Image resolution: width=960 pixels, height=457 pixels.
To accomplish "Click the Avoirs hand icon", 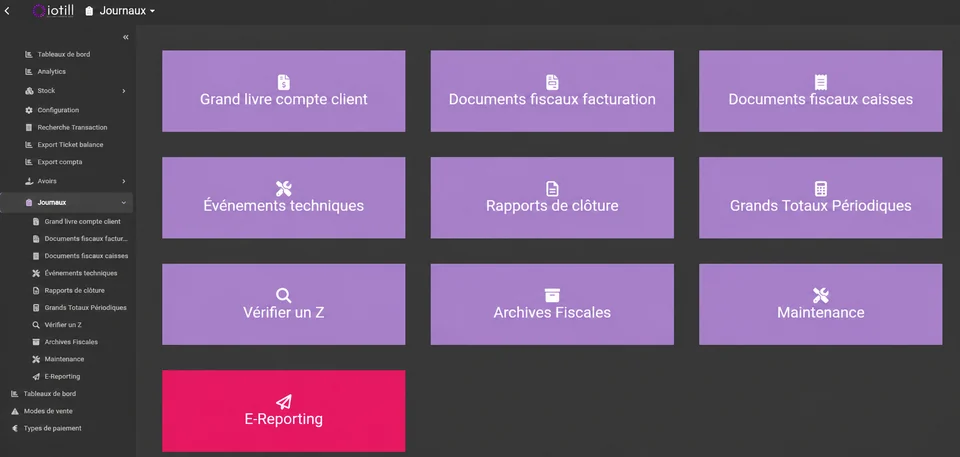I will [x=29, y=181].
